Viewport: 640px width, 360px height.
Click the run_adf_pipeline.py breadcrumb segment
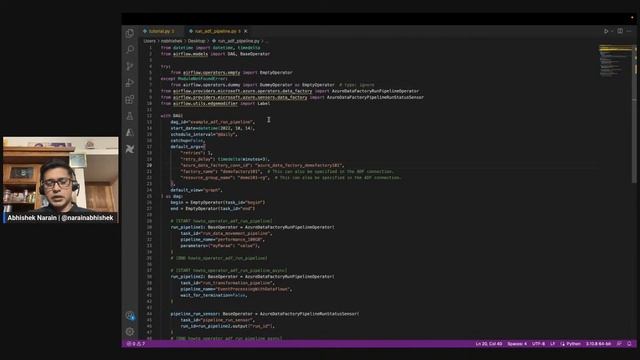click(239, 41)
